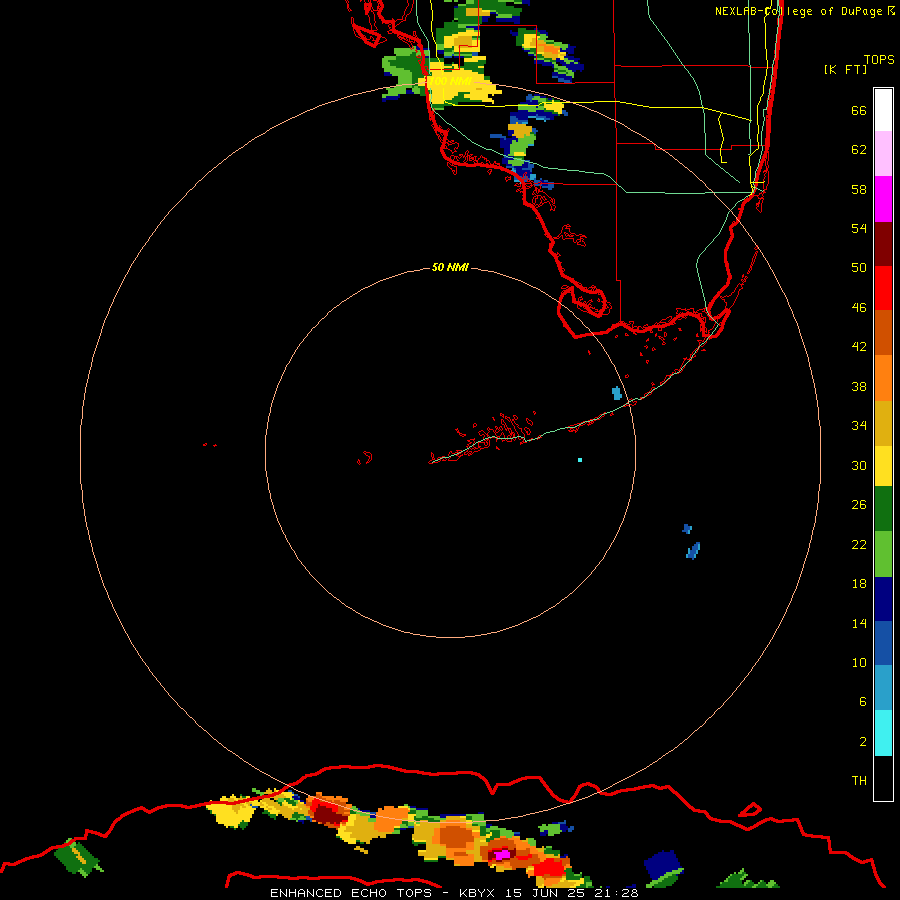The height and width of the screenshot is (900, 900).
Task: Click the cyan 2-6 kft legend swatch
Action: tap(883, 733)
